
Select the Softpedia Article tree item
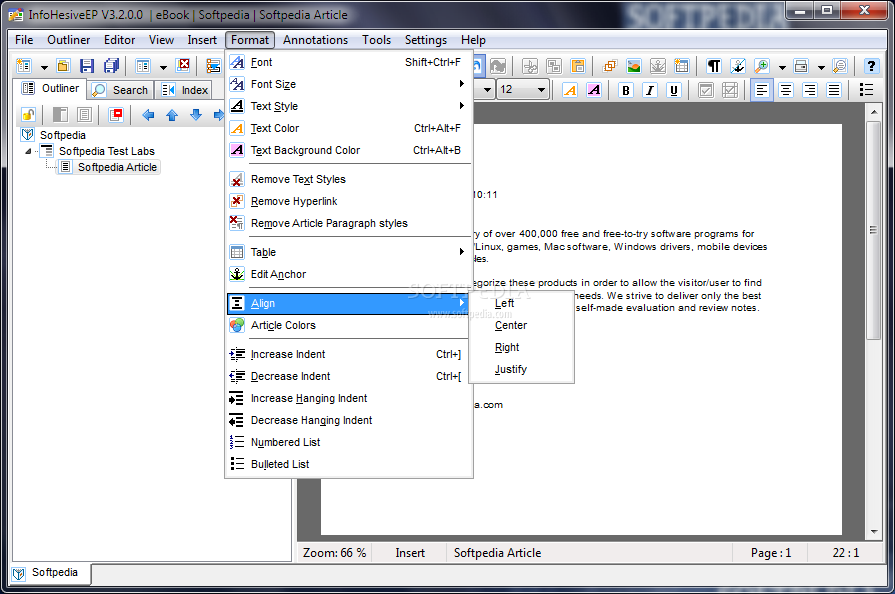[117, 167]
